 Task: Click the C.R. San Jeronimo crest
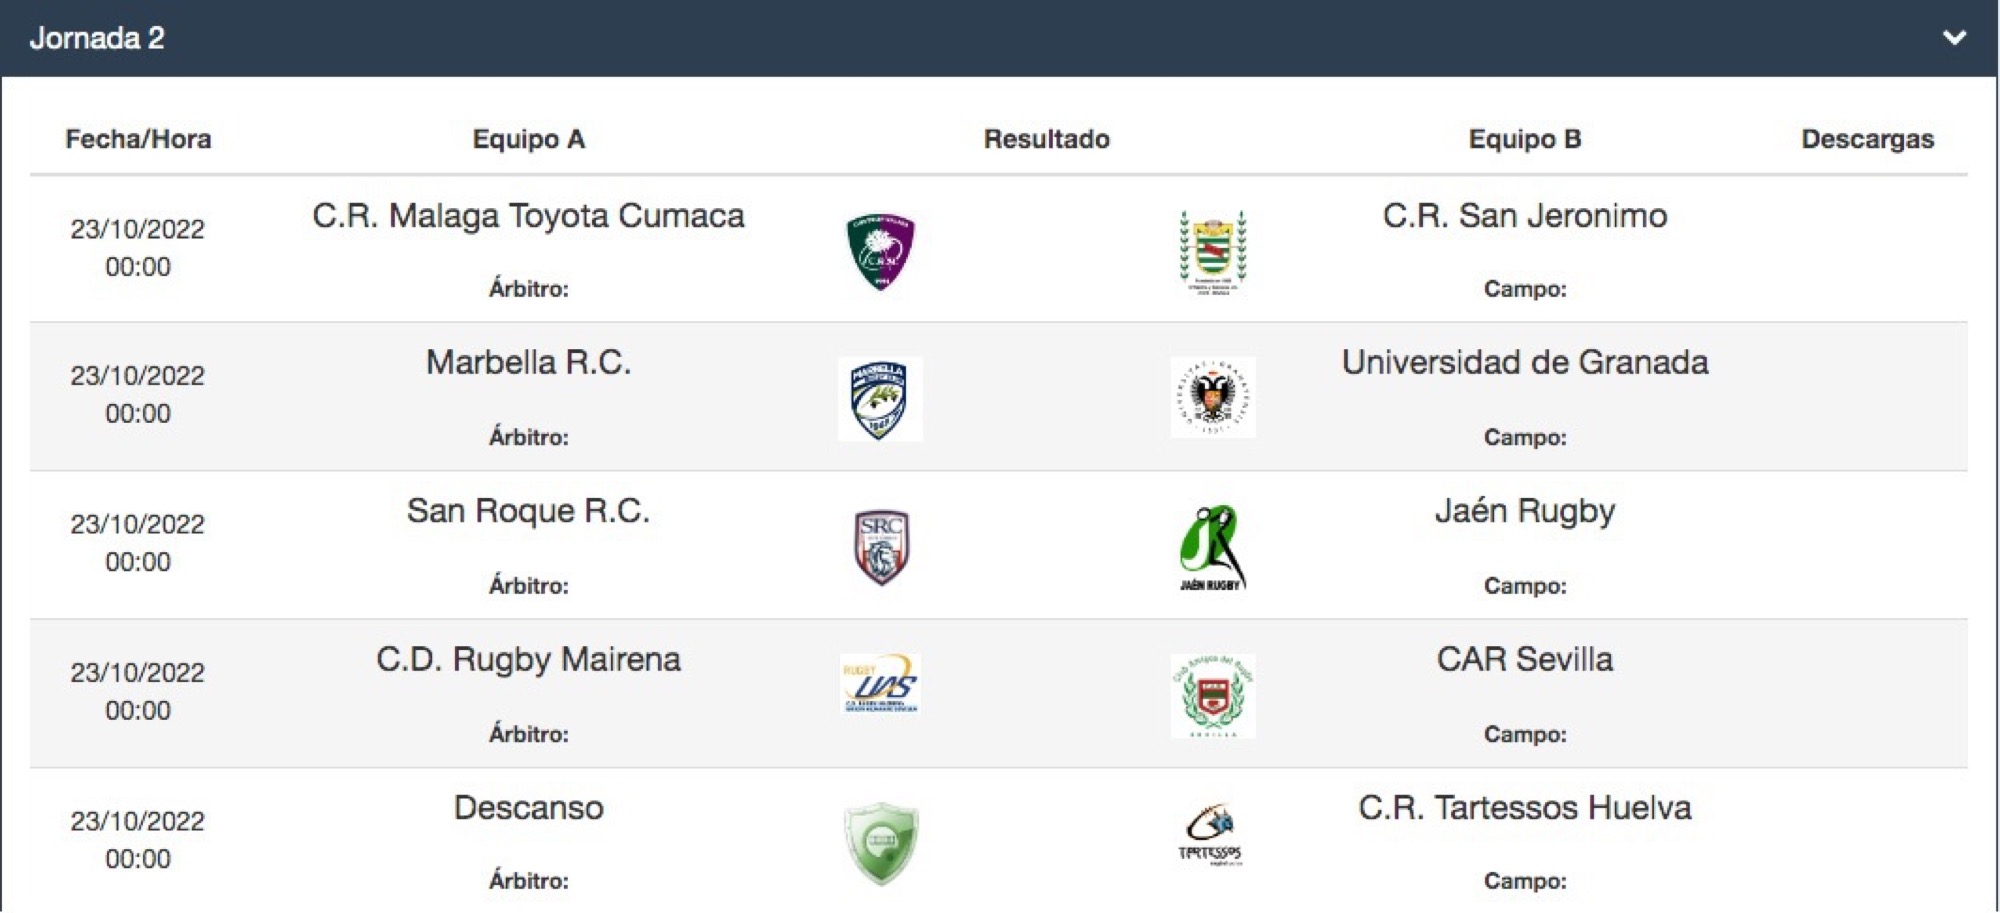click(x=1212, y=251)
